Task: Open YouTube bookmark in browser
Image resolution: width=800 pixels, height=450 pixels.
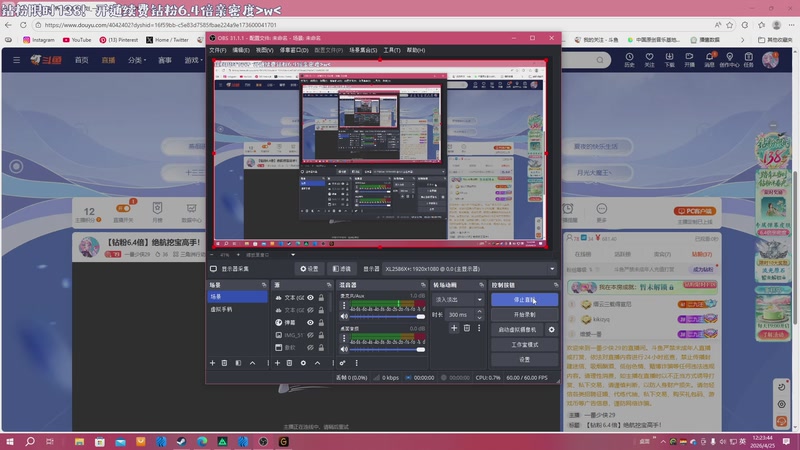Action: point(77,40)
